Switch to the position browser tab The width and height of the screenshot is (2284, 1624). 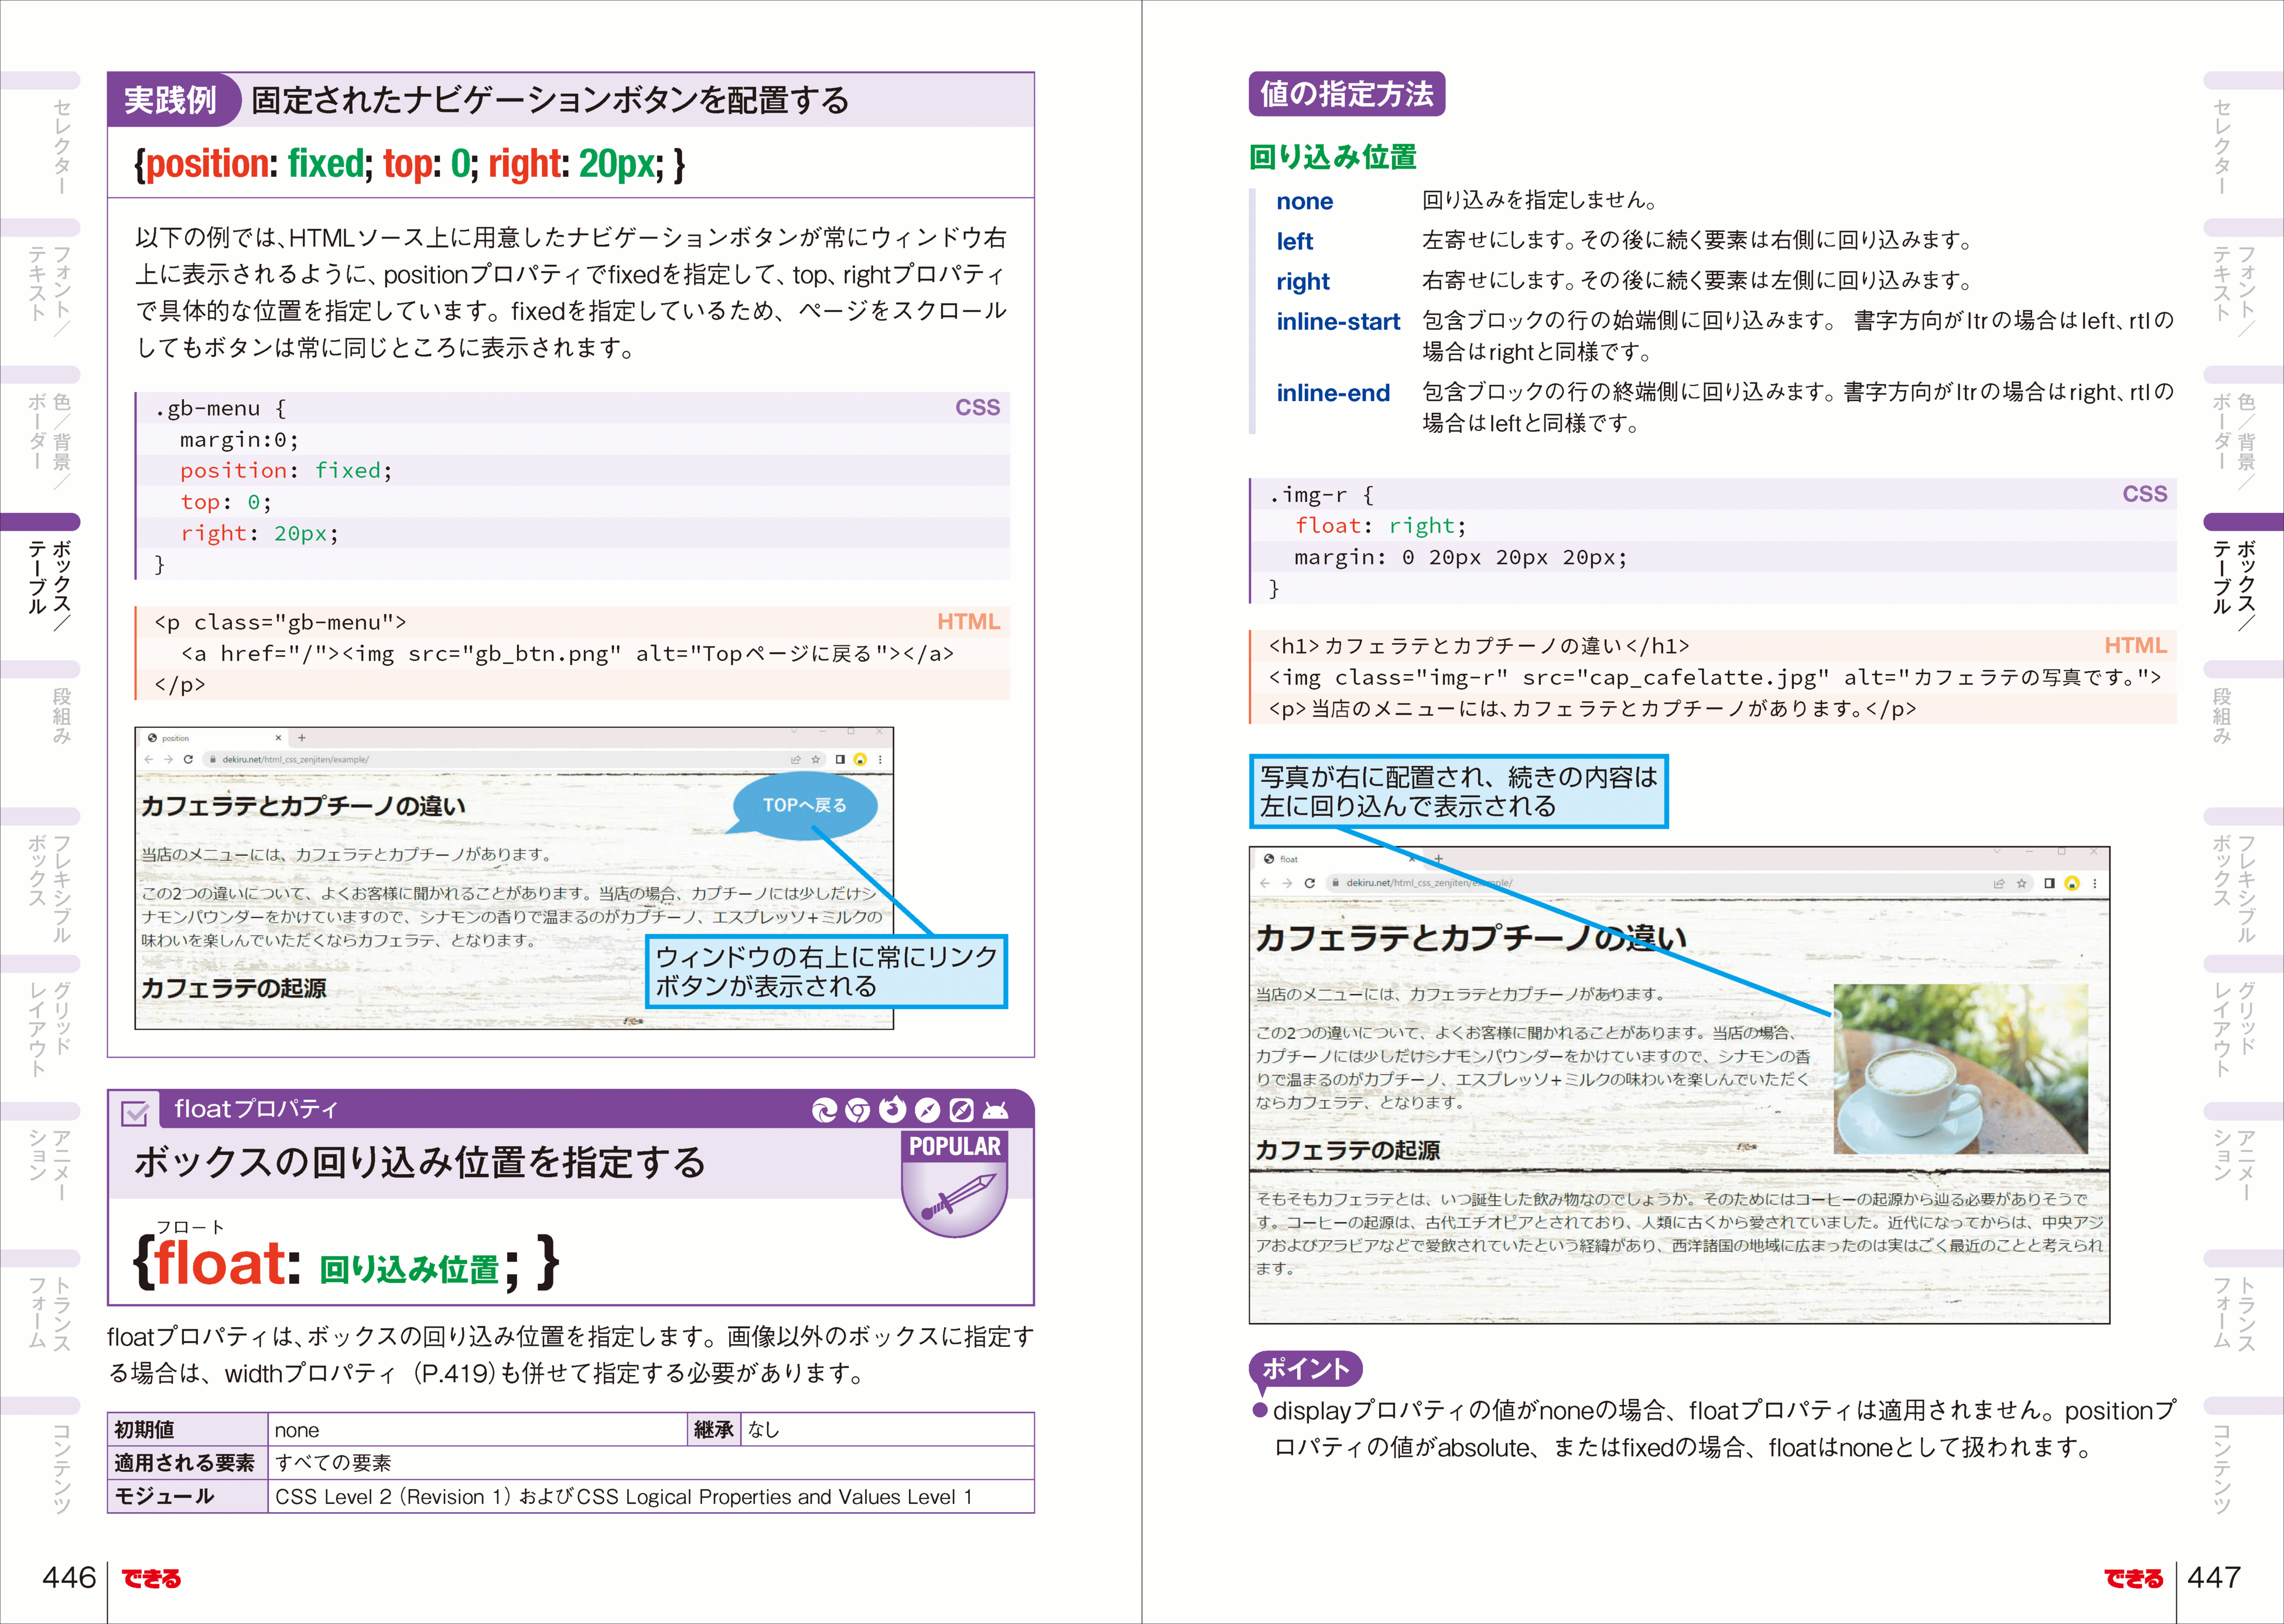point(177,738)
